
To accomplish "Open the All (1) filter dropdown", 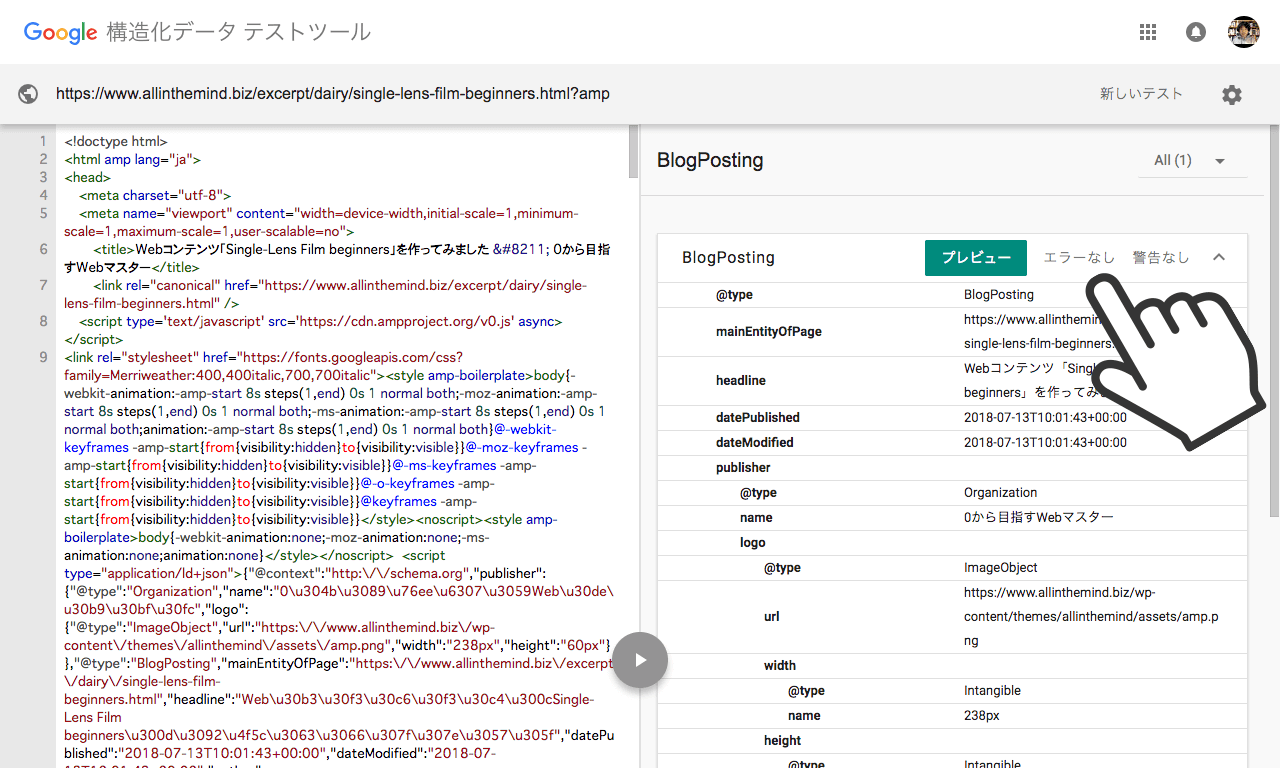I will point(1192,161).
